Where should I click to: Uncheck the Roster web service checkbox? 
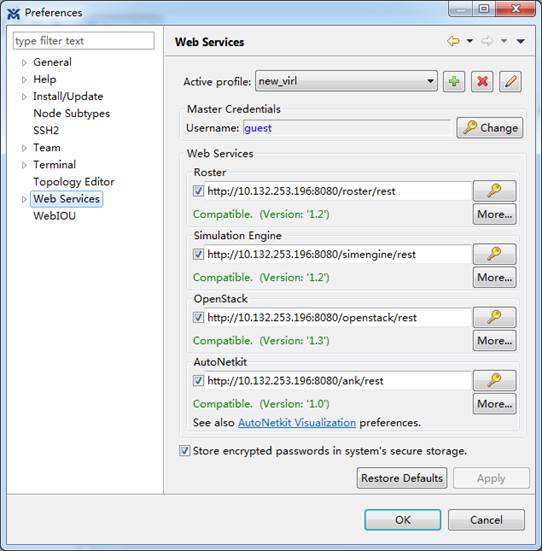tap(198, 191)
